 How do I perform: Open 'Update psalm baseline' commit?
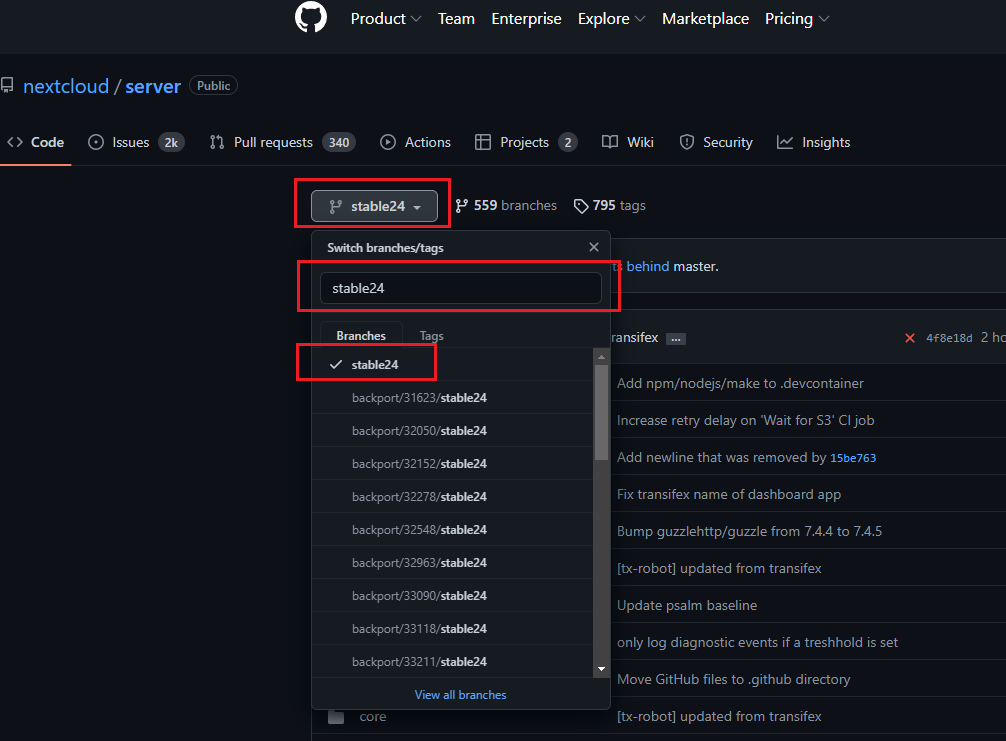pyautogui.click(x=686, y=606)
